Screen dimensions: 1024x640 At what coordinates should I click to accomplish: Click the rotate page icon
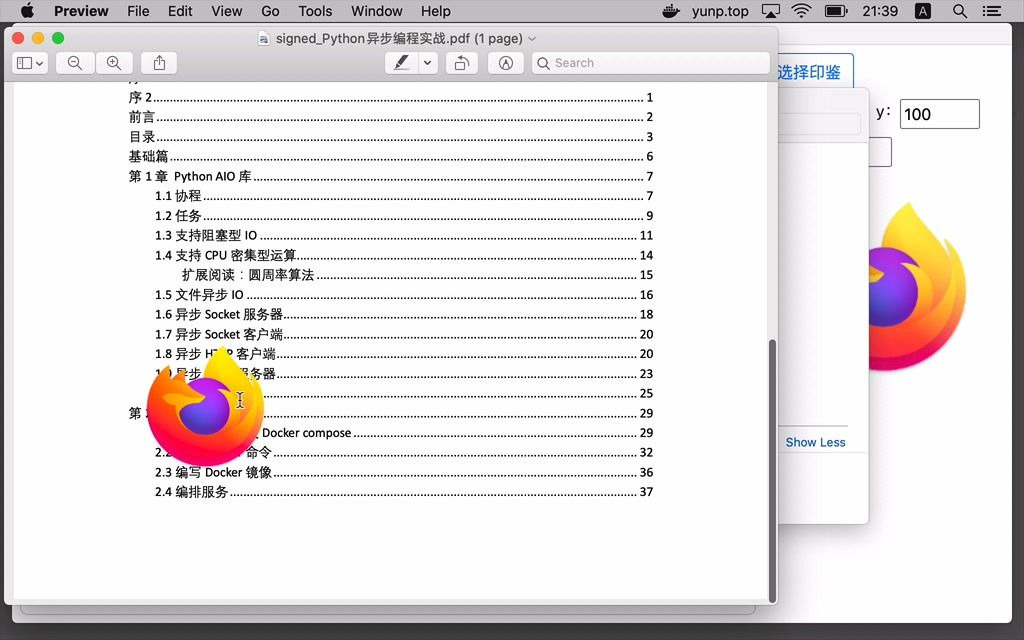[461, 63]
